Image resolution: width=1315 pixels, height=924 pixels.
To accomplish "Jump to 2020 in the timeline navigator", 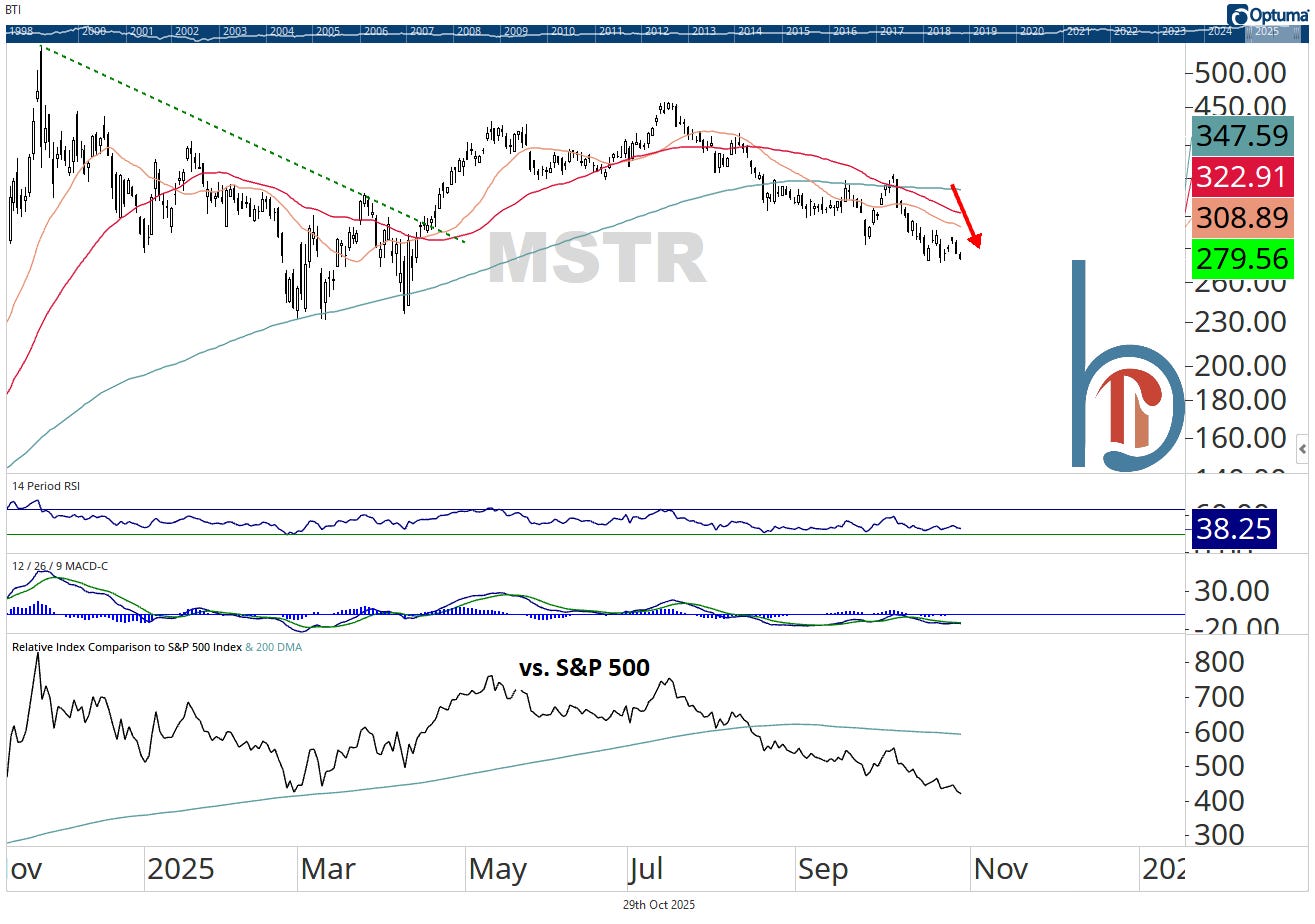I will click(1032, 31).
